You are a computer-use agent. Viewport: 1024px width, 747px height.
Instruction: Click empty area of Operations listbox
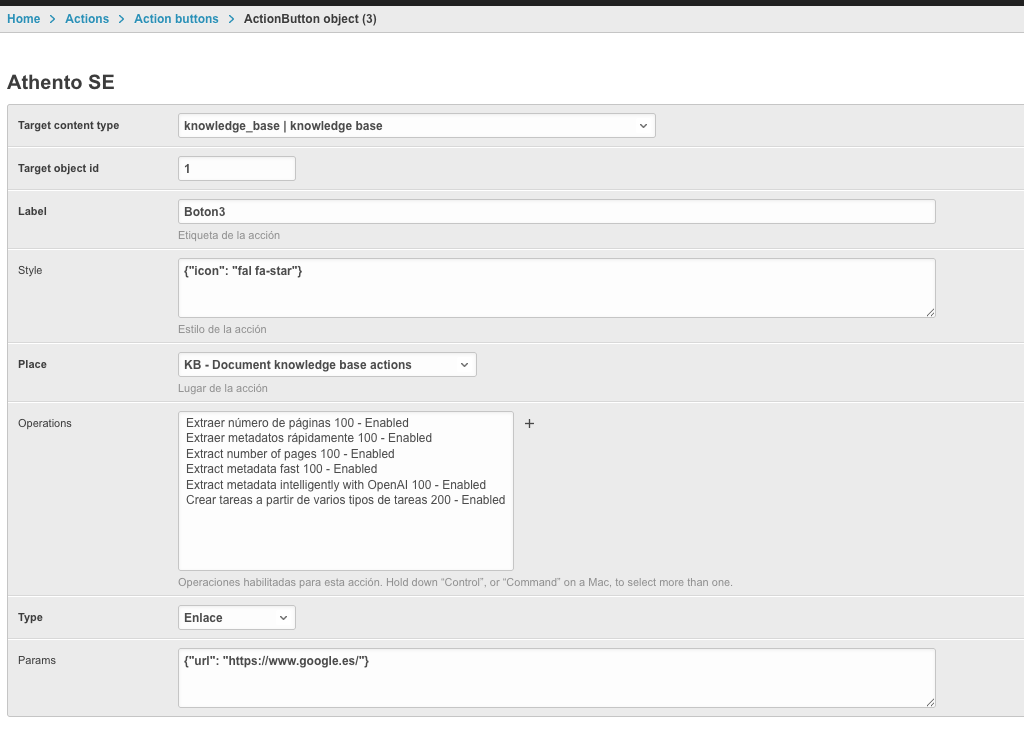pyautogui.click(x=345, y=540)
